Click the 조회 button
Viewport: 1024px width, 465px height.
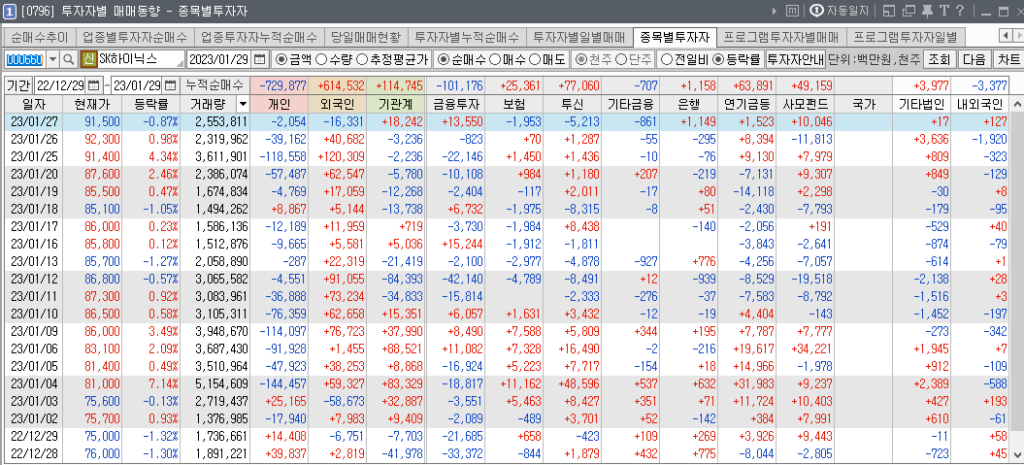939,60
